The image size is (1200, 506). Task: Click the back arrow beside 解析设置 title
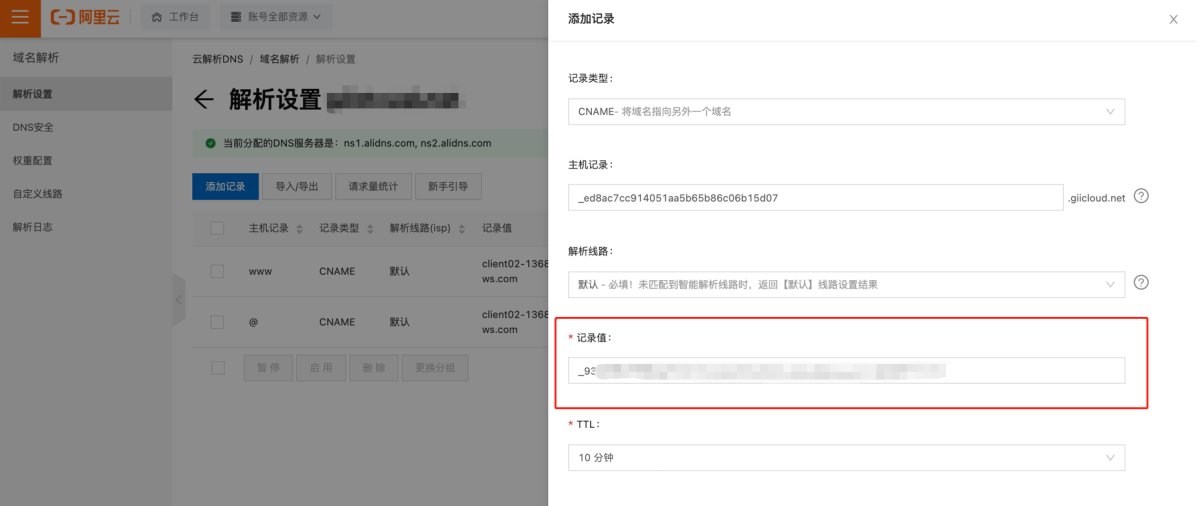click(204, 99)
